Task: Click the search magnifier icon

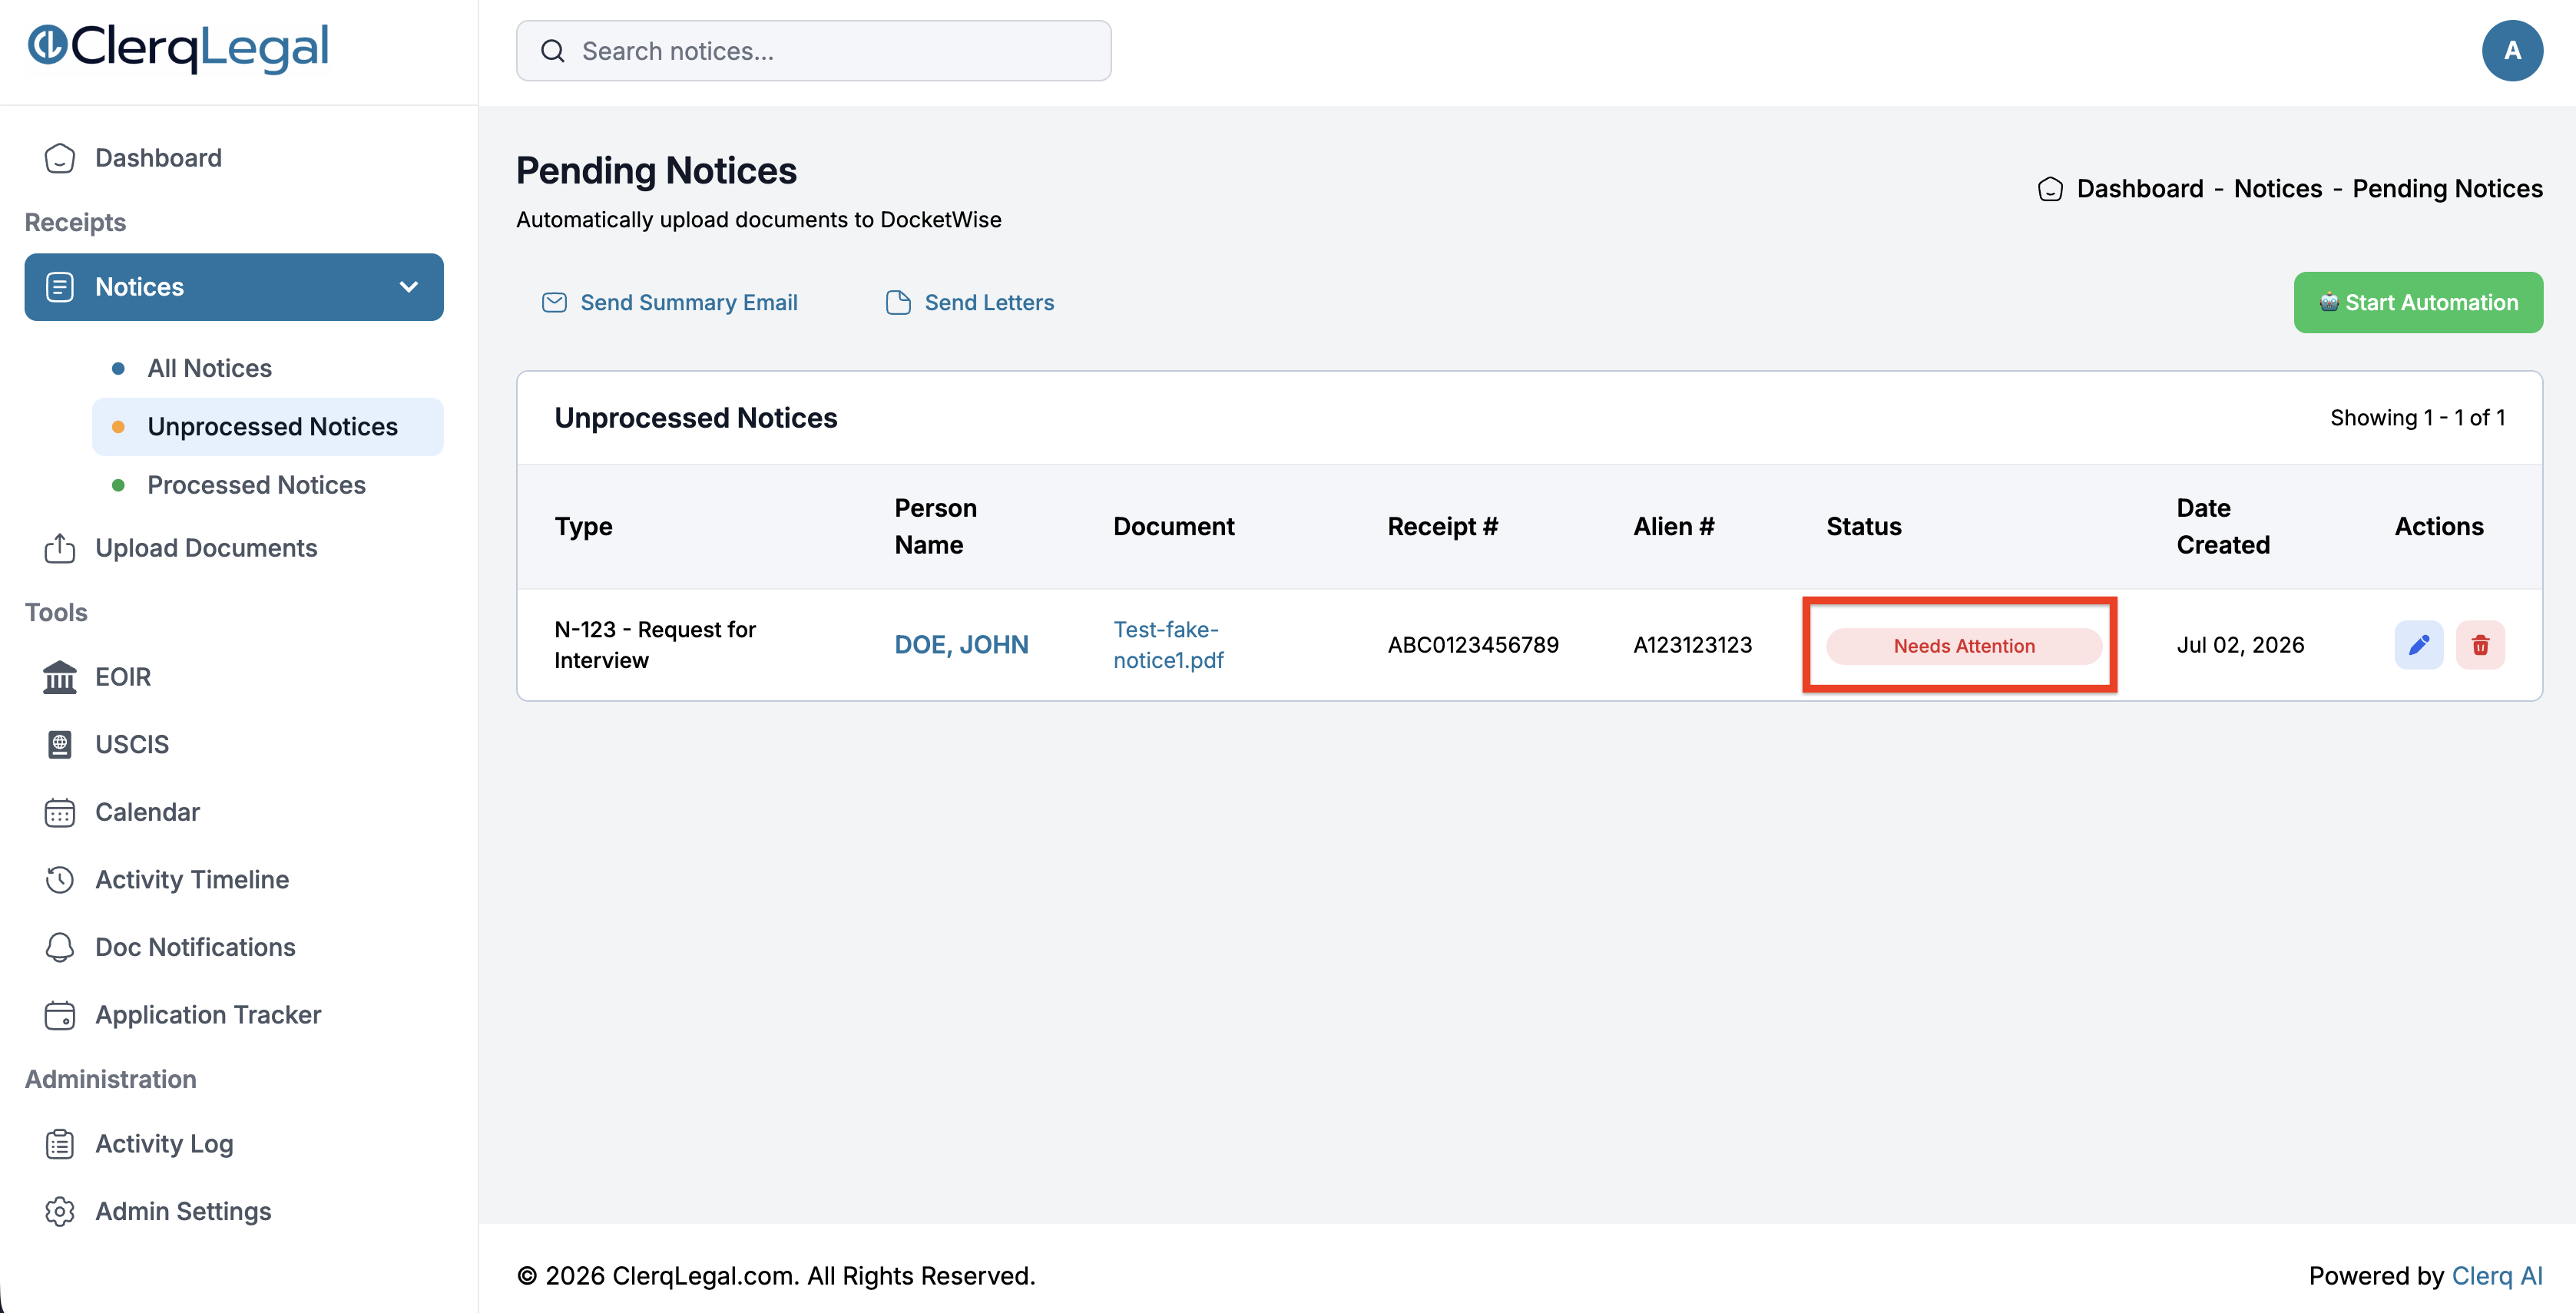Action: click(x=552, y=51)
